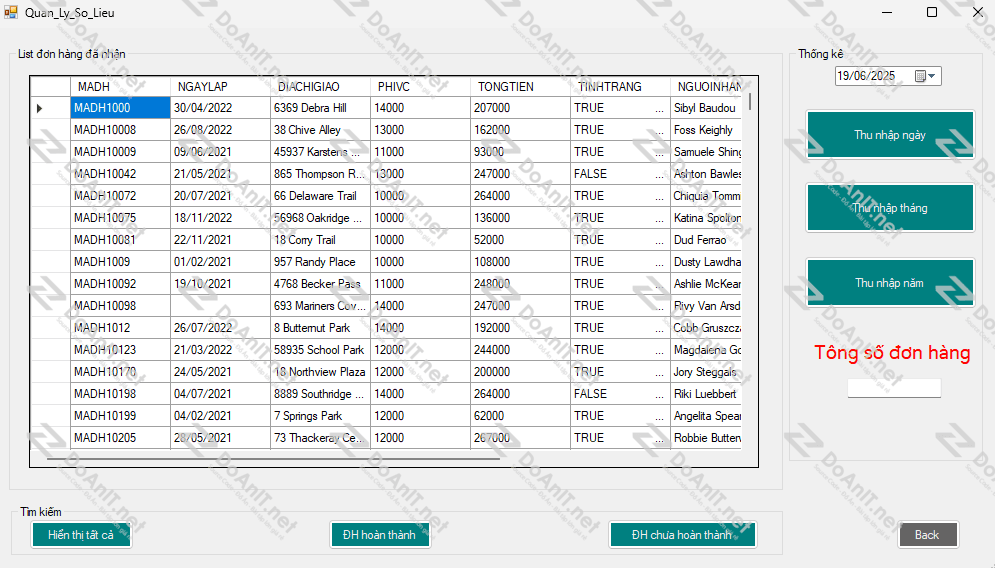
Task: Select cell MADH10092
Action: coord(120,284)
